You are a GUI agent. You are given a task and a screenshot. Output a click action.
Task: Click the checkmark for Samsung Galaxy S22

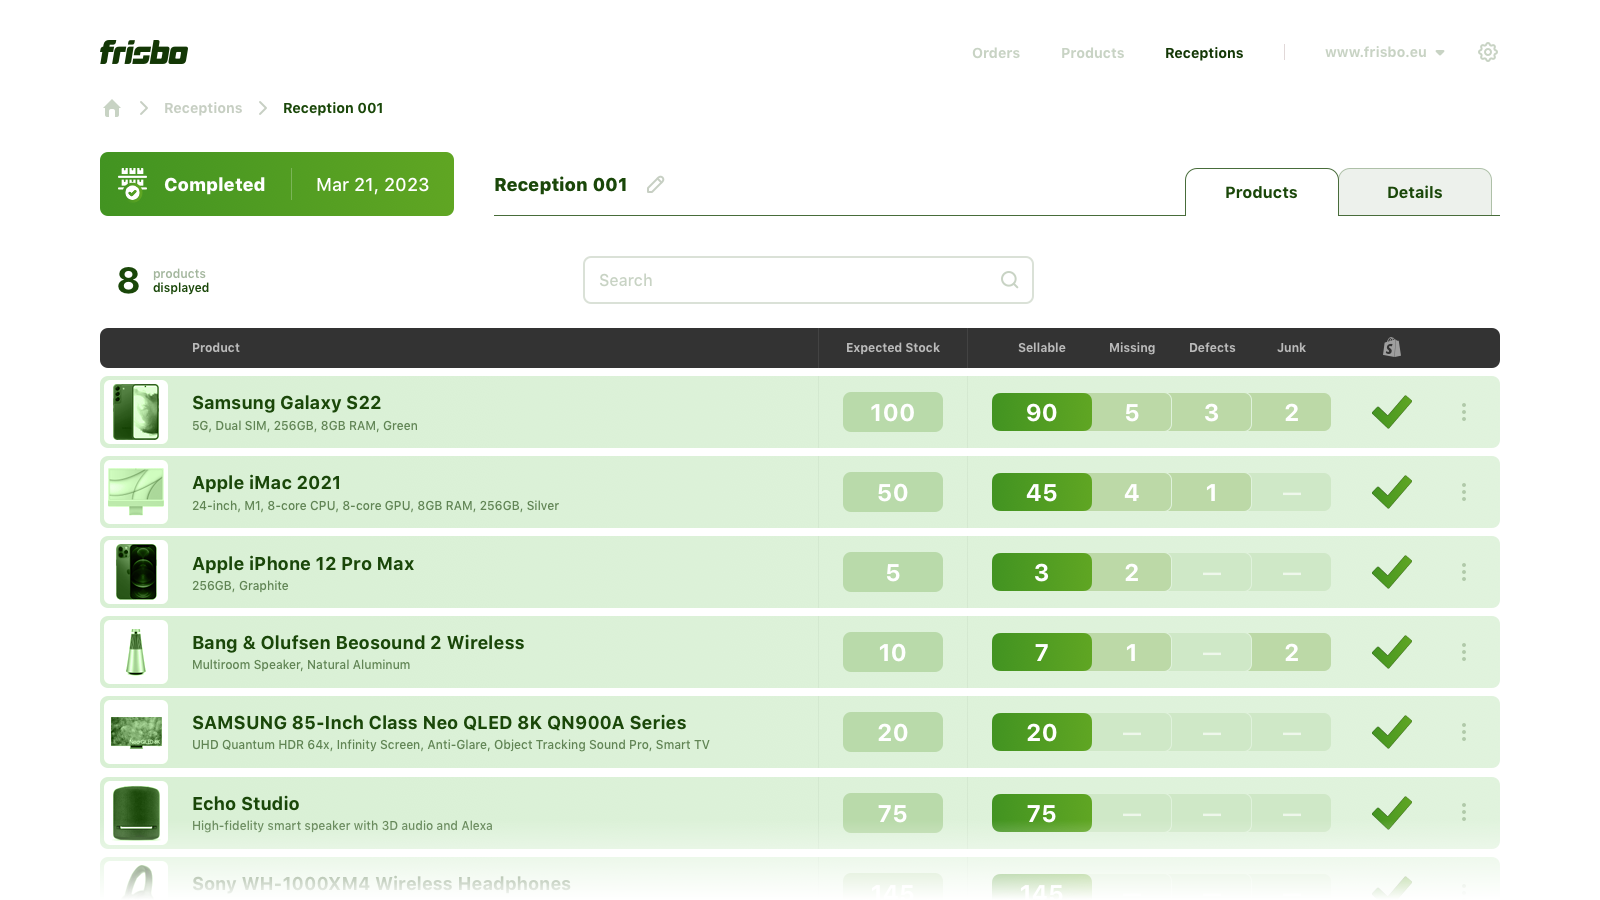(1392, 412)
